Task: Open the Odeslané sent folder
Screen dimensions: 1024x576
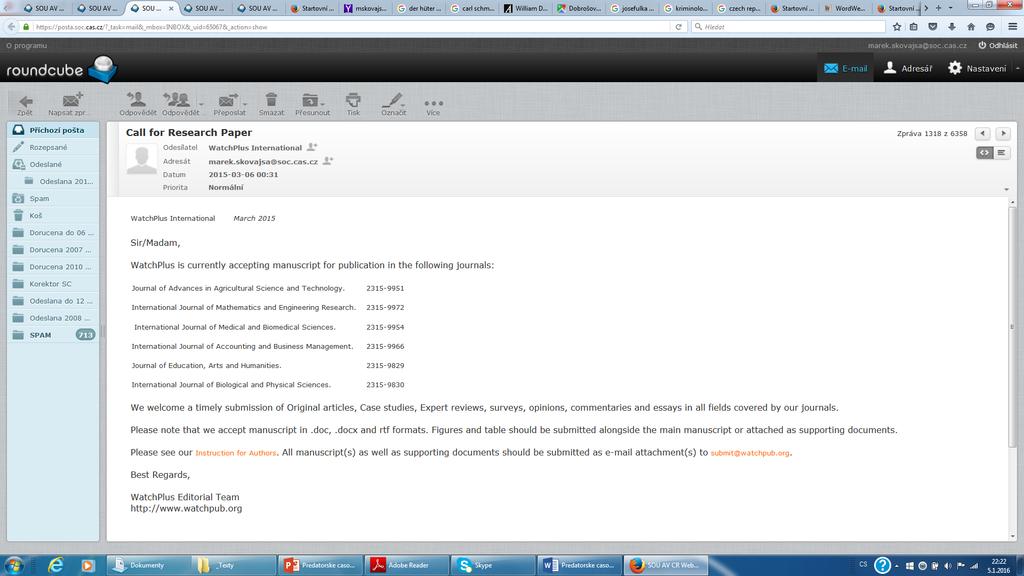Action: coord(53,164)
